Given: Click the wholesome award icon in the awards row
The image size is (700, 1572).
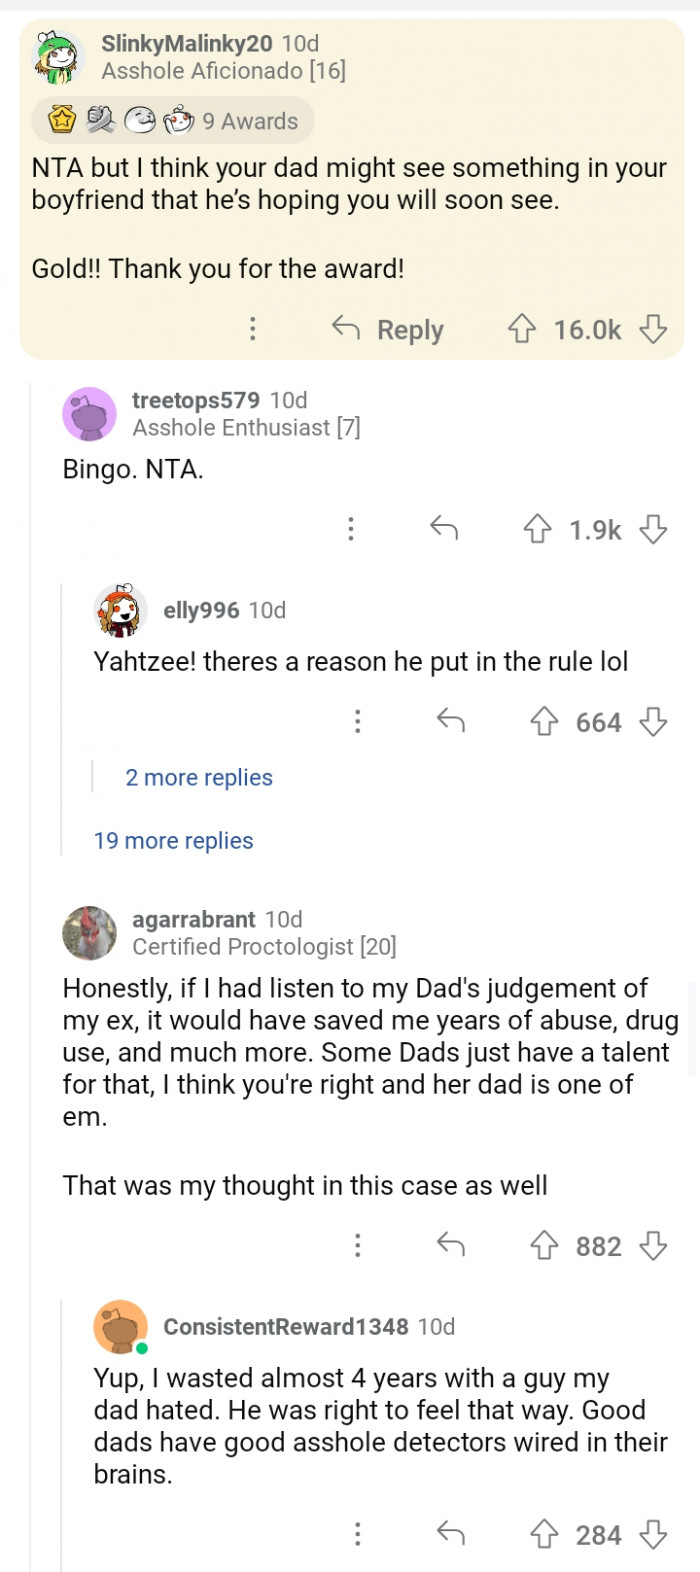Looking at the screenshot, I should [x=141, y=119].
